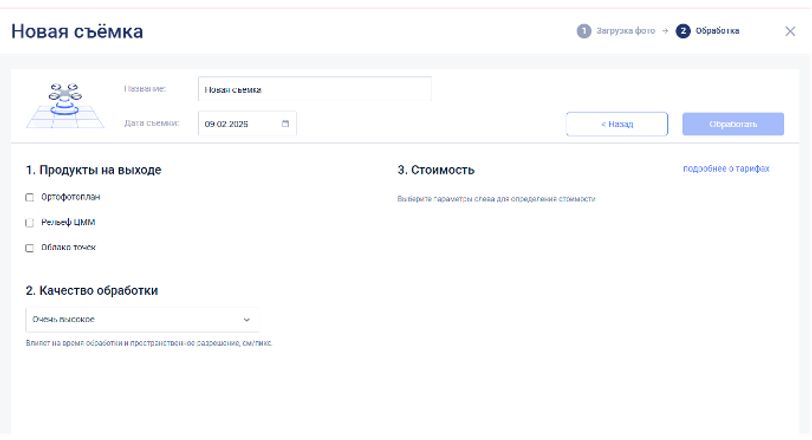The height and width of the screenshot is (440, 812).
Task: Click the step 2 number circle
Action: (684, 32)
